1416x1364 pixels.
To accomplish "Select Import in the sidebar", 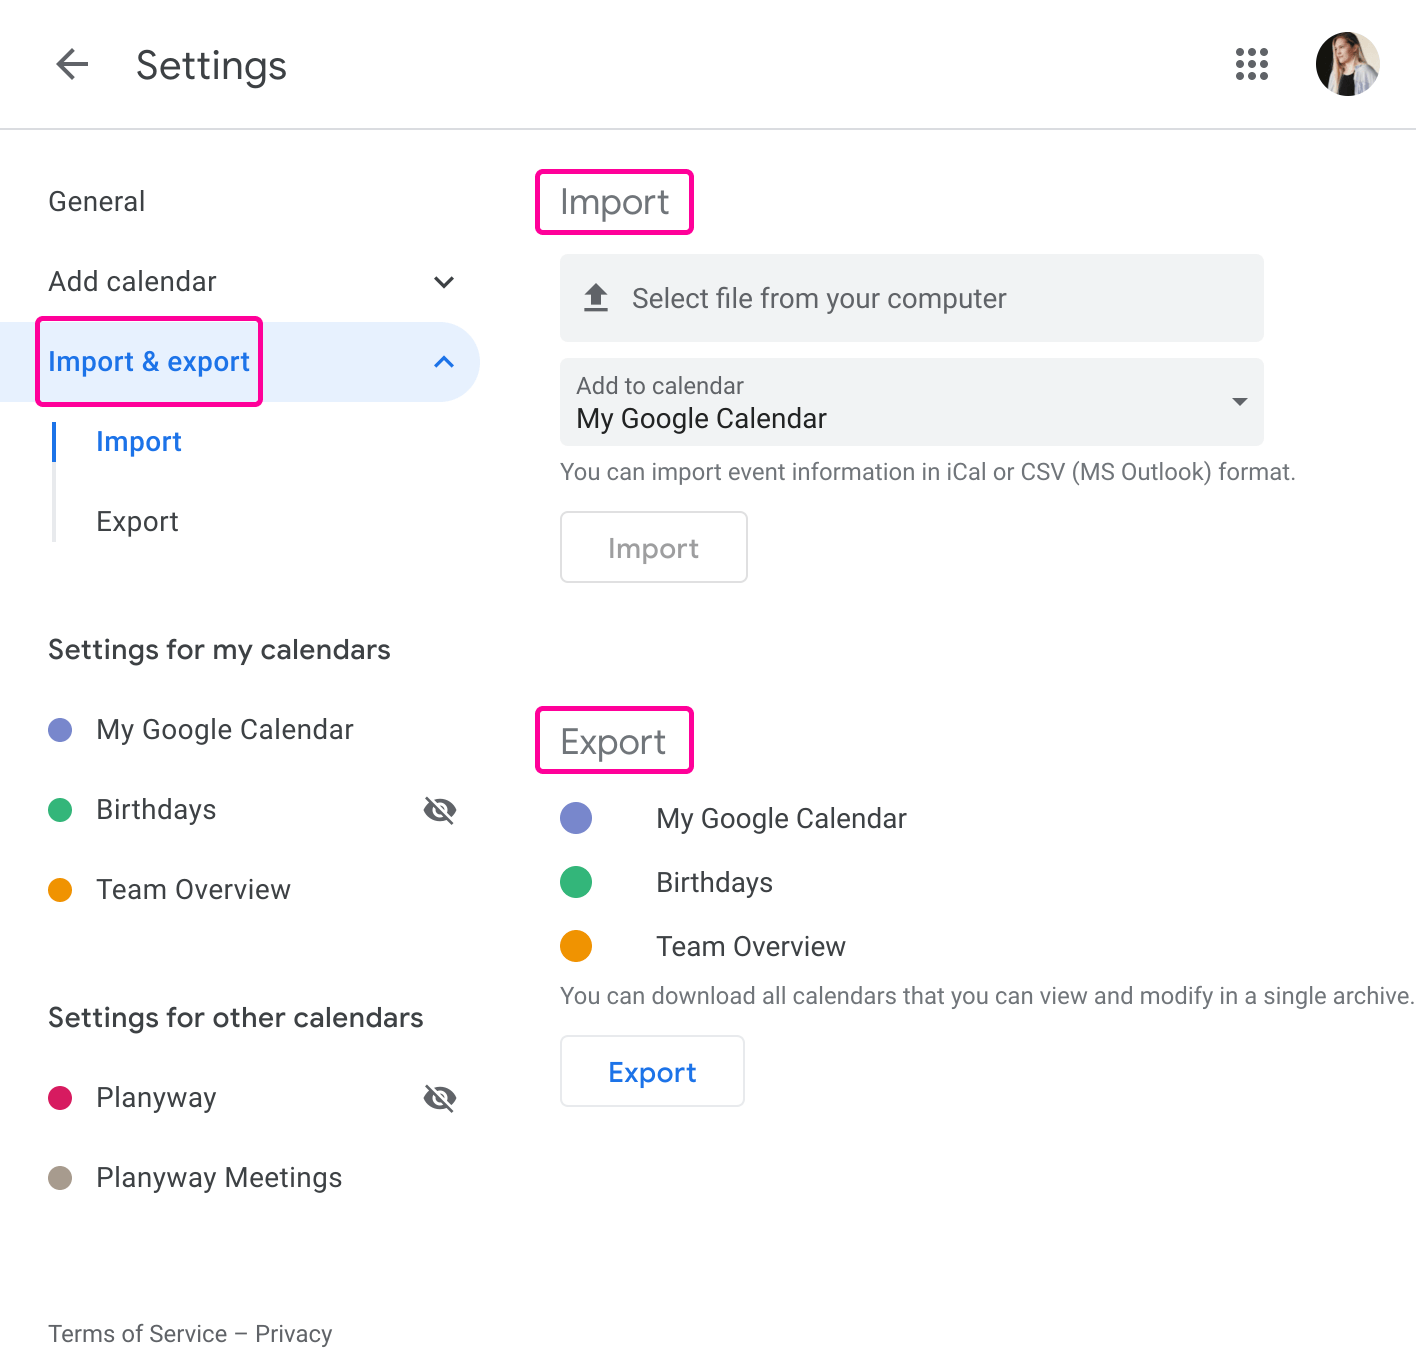I will point(139,441).
